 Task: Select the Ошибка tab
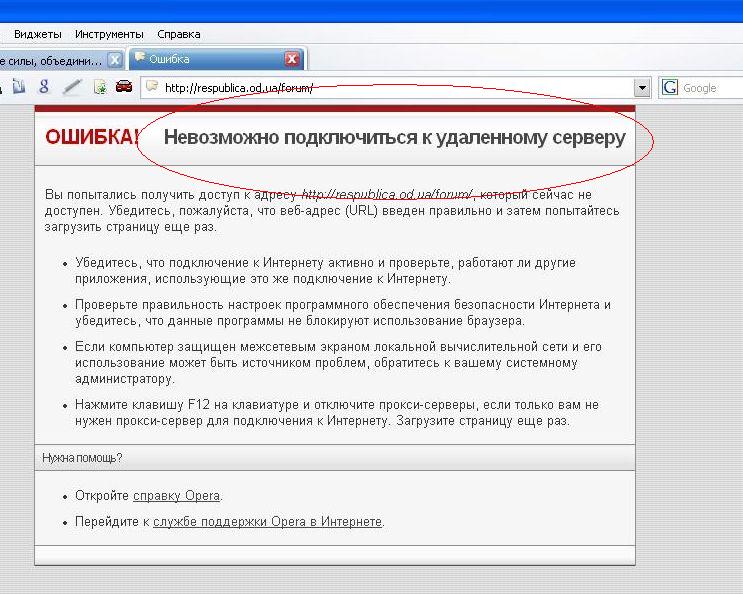point(218,59)
